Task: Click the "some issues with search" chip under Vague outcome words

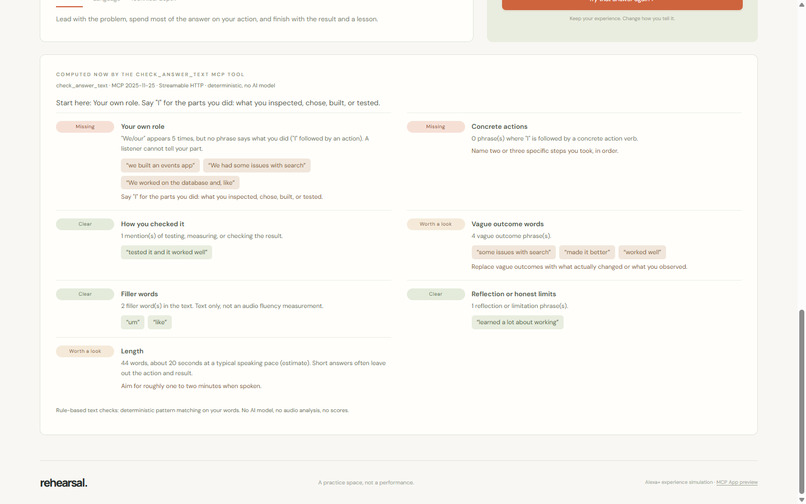Action: pos(514,253)
